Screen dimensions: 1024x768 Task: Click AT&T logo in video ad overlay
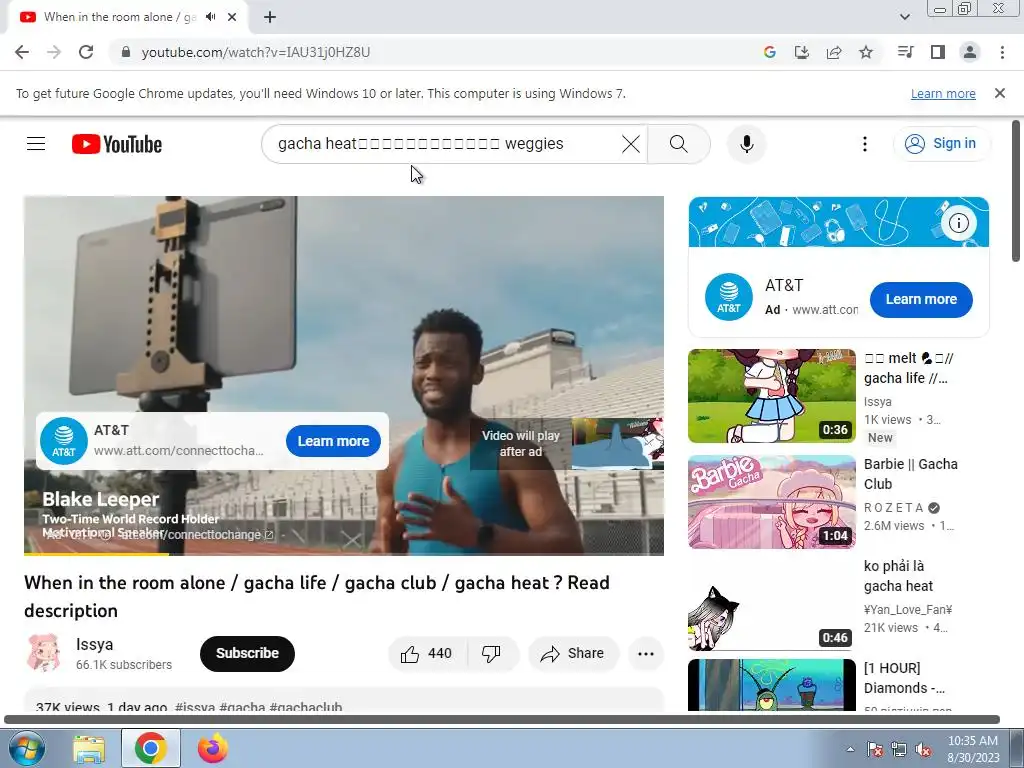[x=63, y=441]
